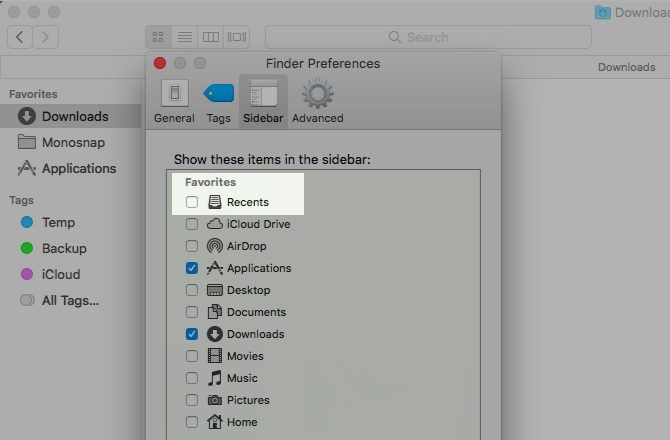
Task: Switch Finder to icon view
Action: pyautogui.click(x=158, y=37)
